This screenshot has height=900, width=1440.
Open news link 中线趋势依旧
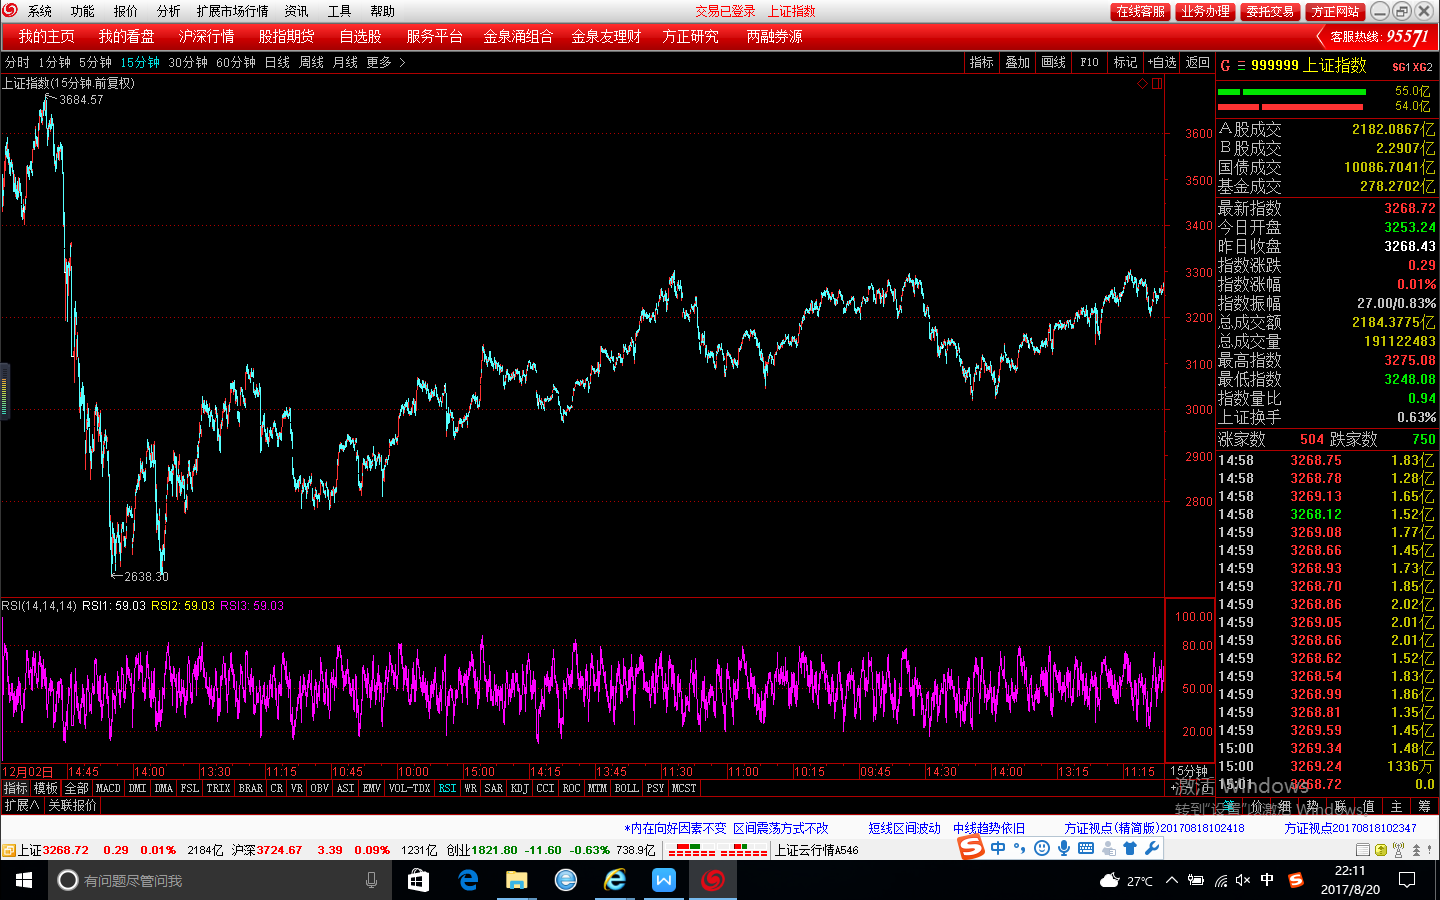[989, 828]
